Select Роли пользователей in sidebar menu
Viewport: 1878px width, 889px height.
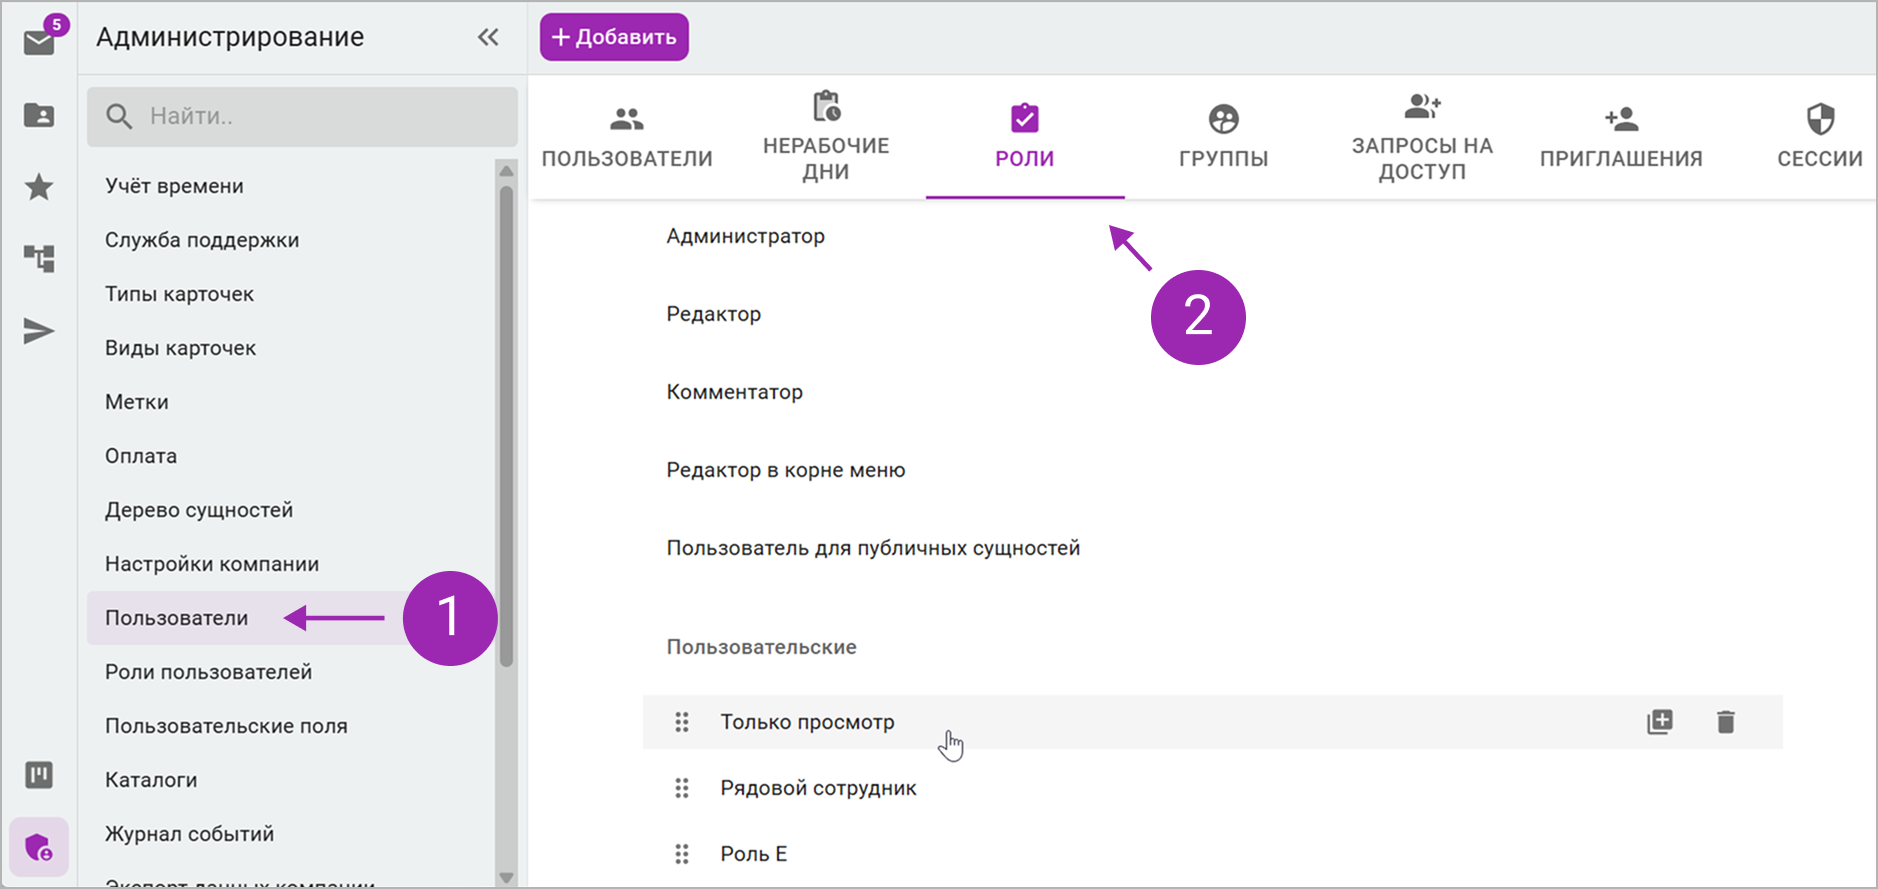(x=209, y=672)
